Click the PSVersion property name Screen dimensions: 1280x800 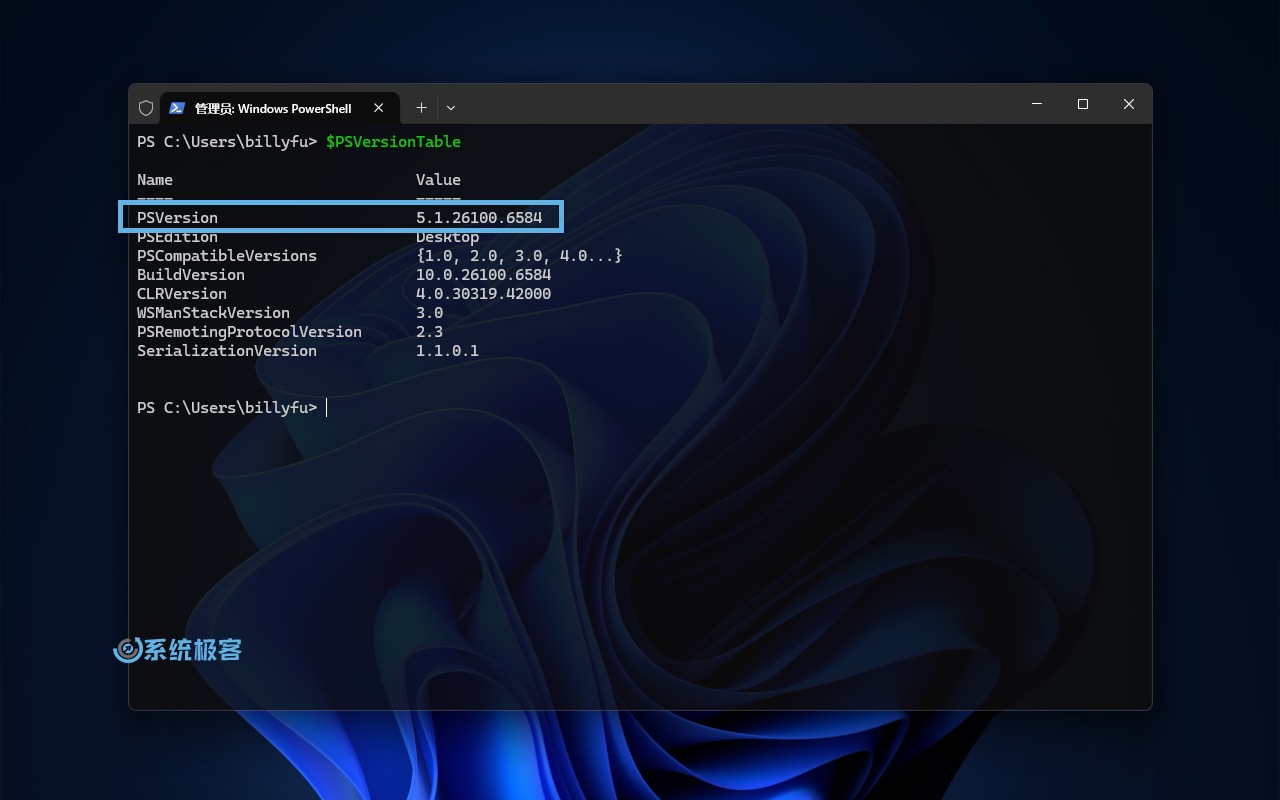tap(177, 218)
